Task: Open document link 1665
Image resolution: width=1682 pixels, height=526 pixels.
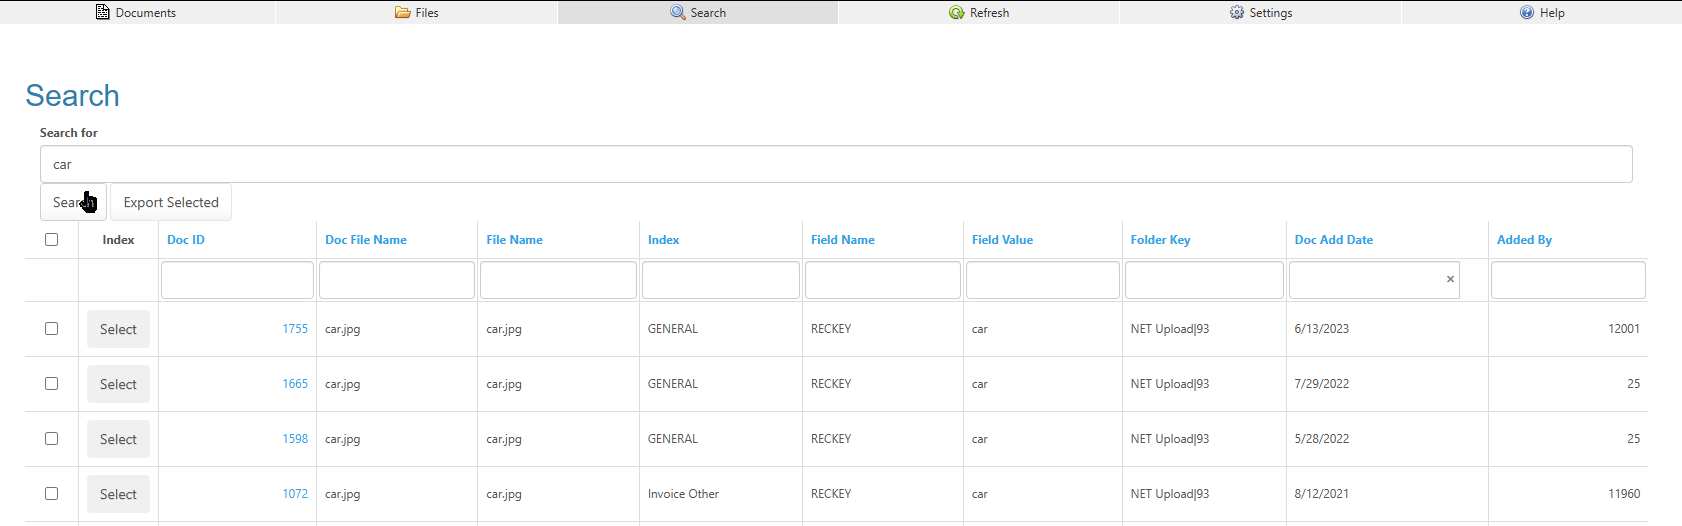Action: (295, 384)
